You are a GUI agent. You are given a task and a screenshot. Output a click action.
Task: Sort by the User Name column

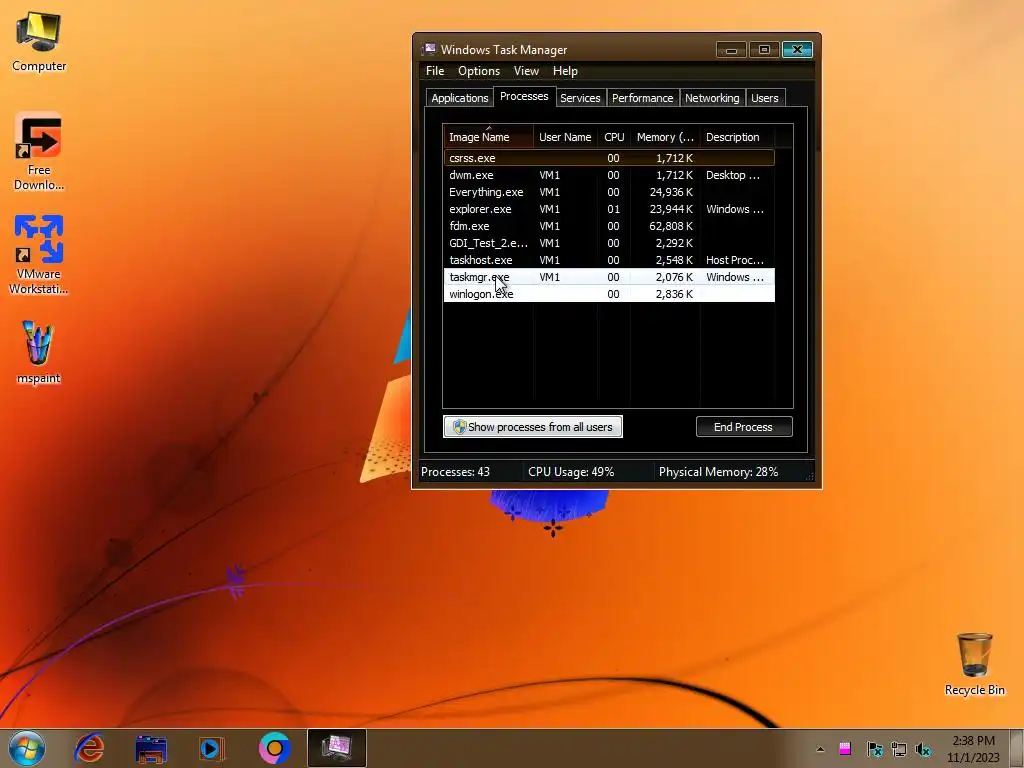click(x=565, y=137)
